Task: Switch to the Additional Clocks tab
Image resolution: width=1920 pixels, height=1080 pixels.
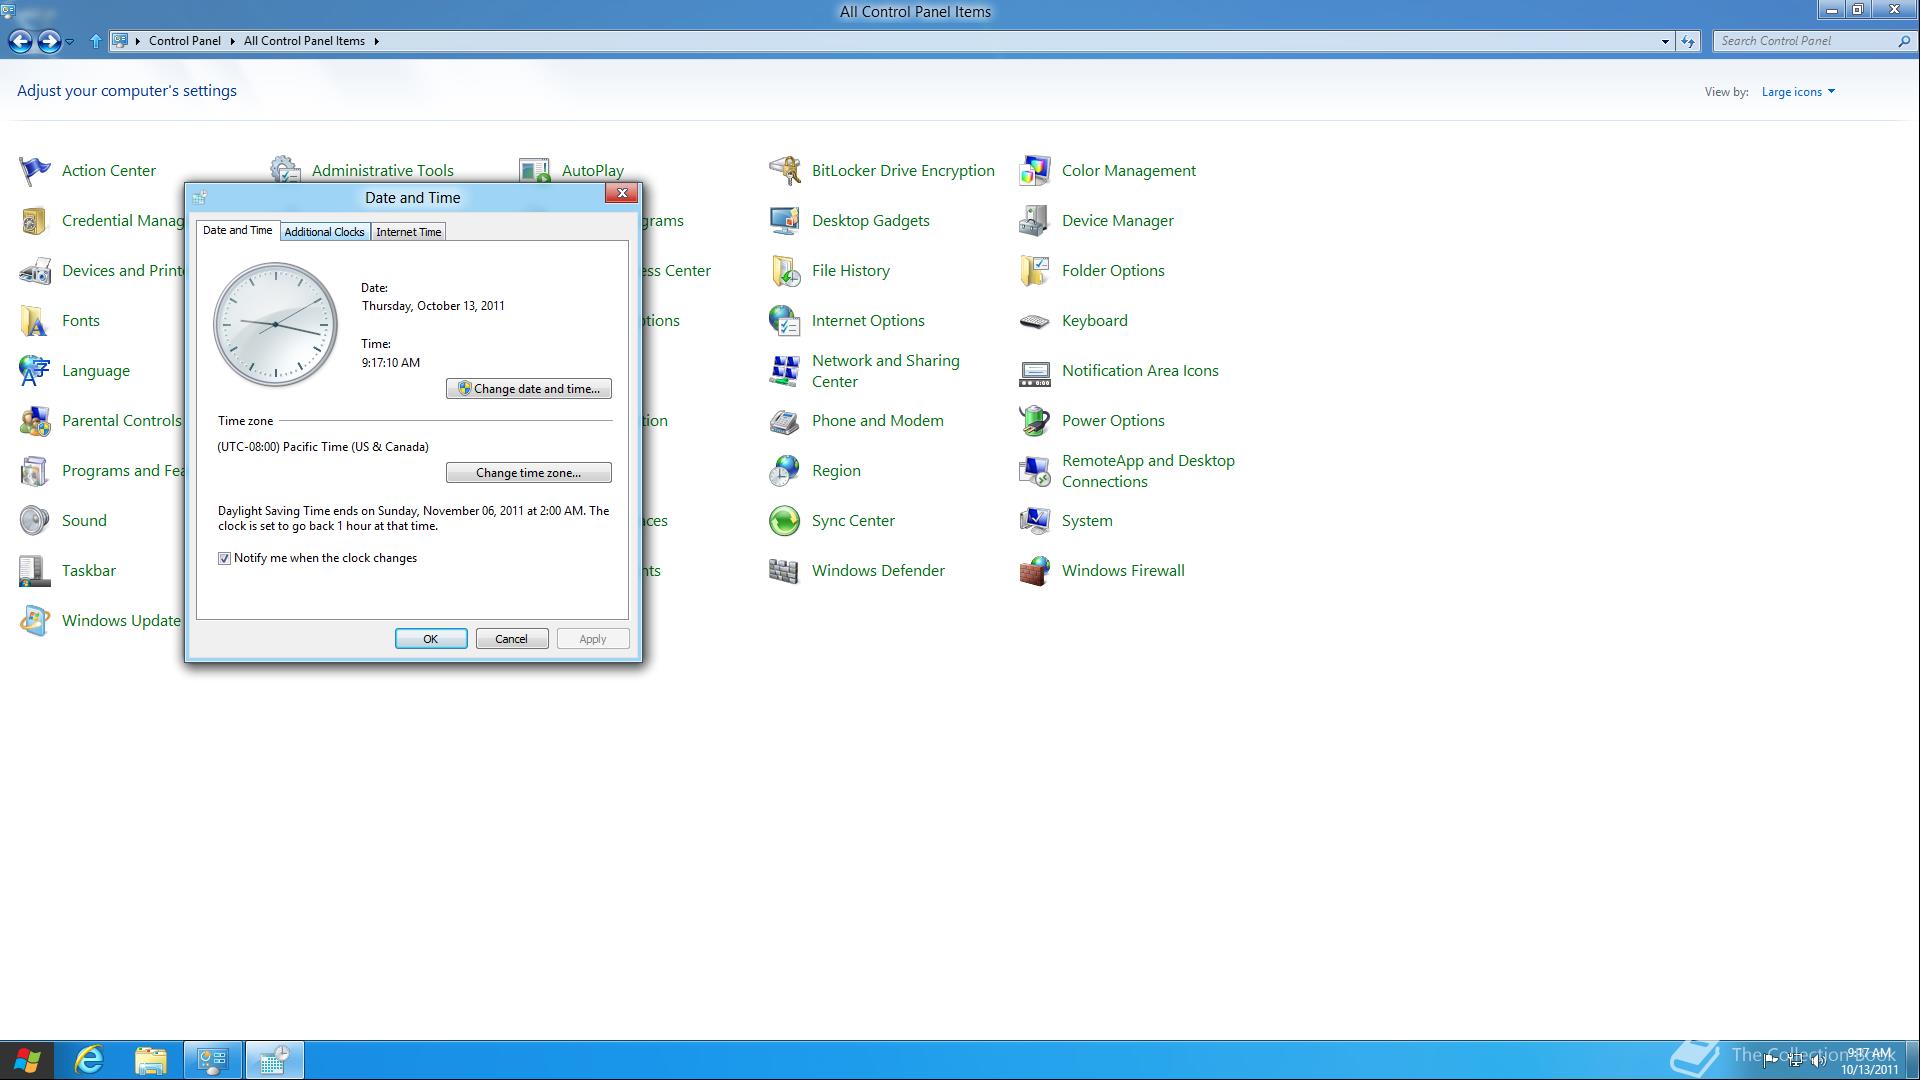Action: 325,232
